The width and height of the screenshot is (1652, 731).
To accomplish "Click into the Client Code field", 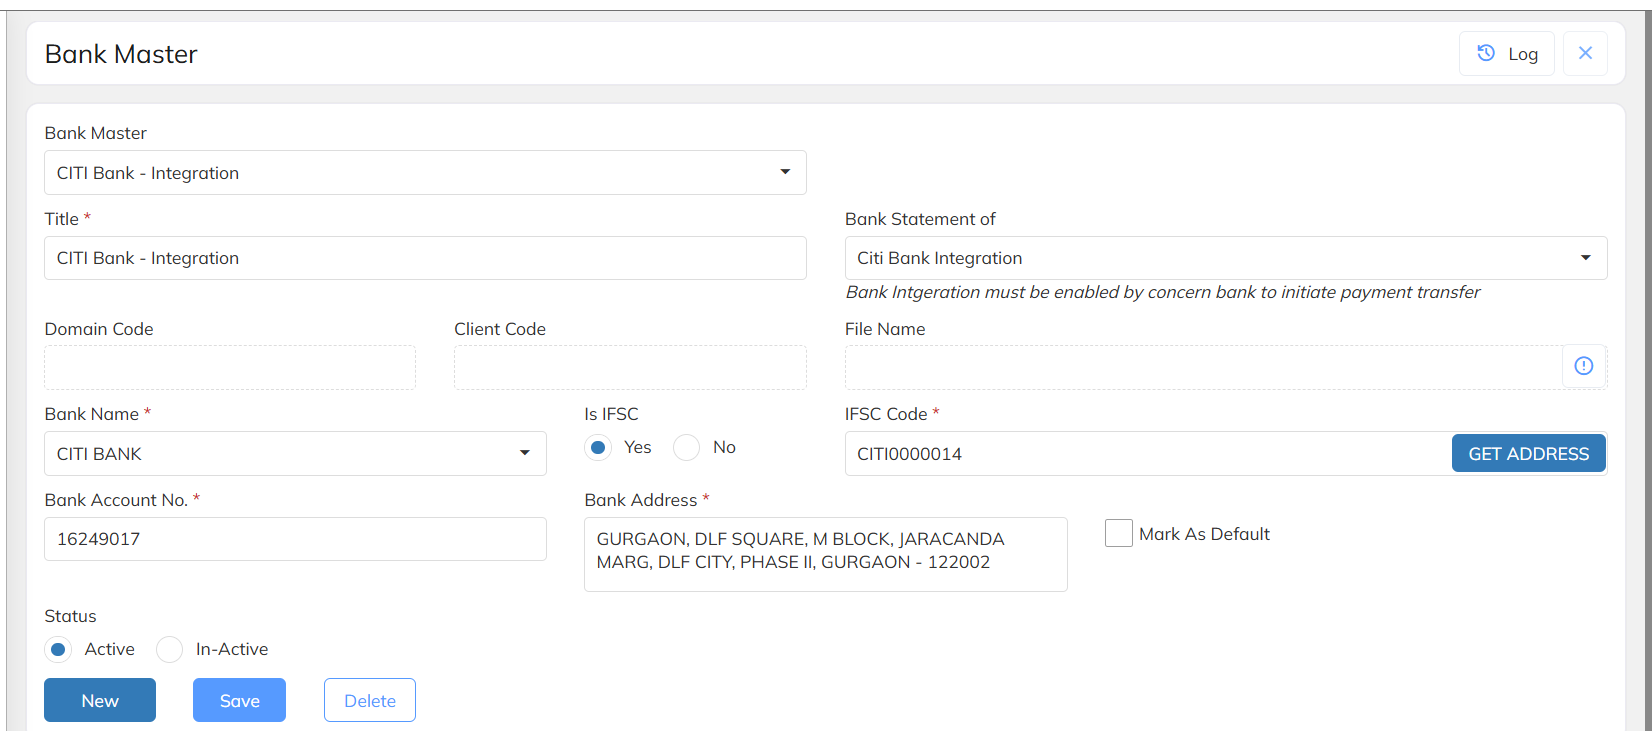I will (x=630, y=368).
